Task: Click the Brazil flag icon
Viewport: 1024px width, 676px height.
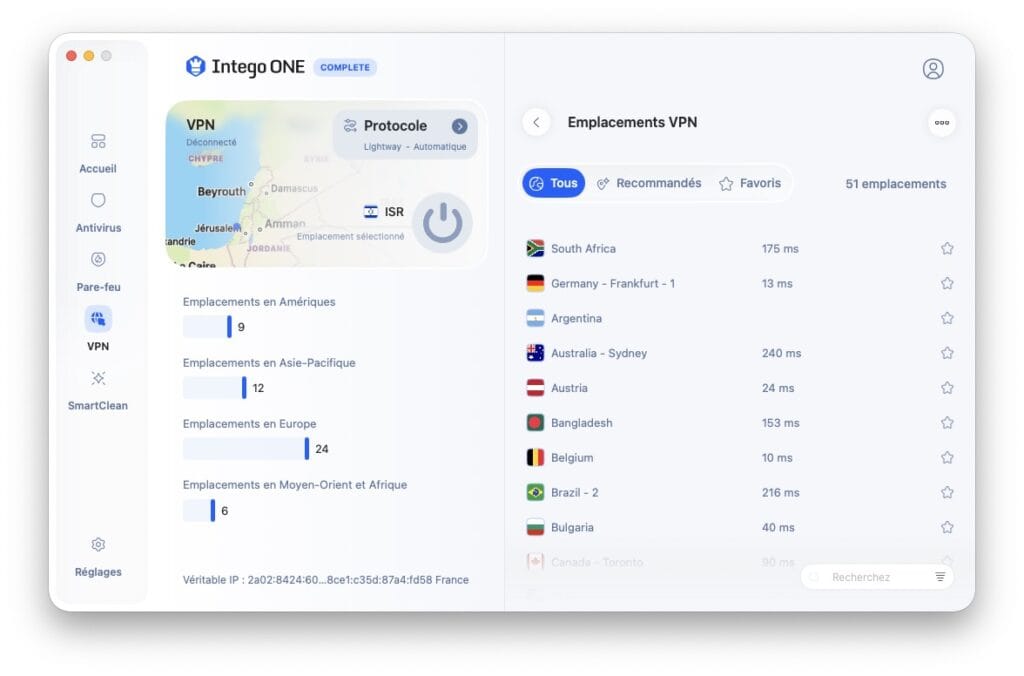Action: [x=535, y=492]
